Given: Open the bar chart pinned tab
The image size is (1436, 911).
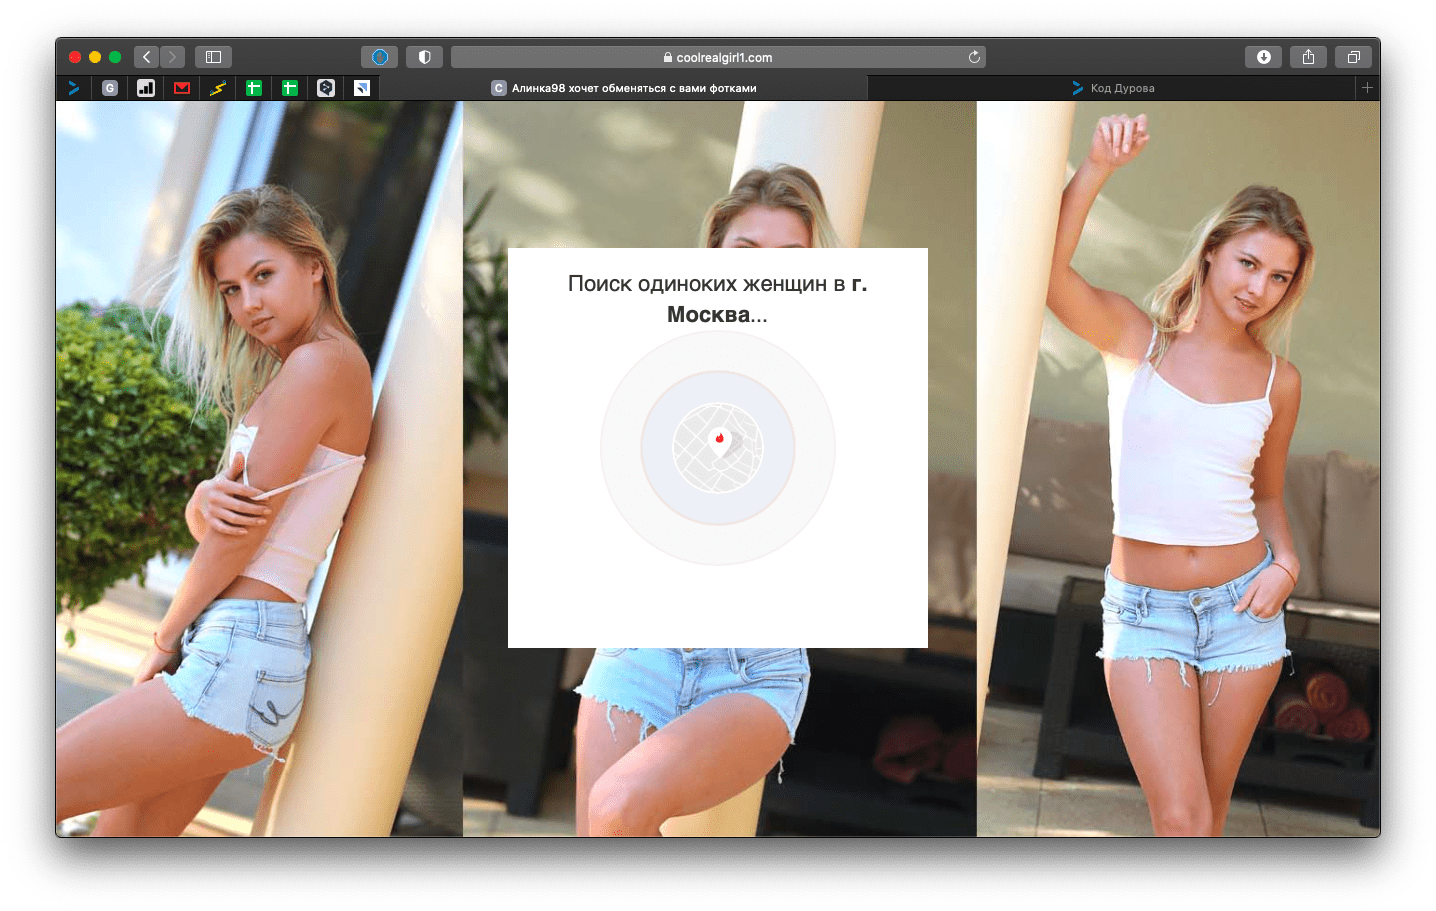Looking at the screenshot, I should (x=146, y=88).
